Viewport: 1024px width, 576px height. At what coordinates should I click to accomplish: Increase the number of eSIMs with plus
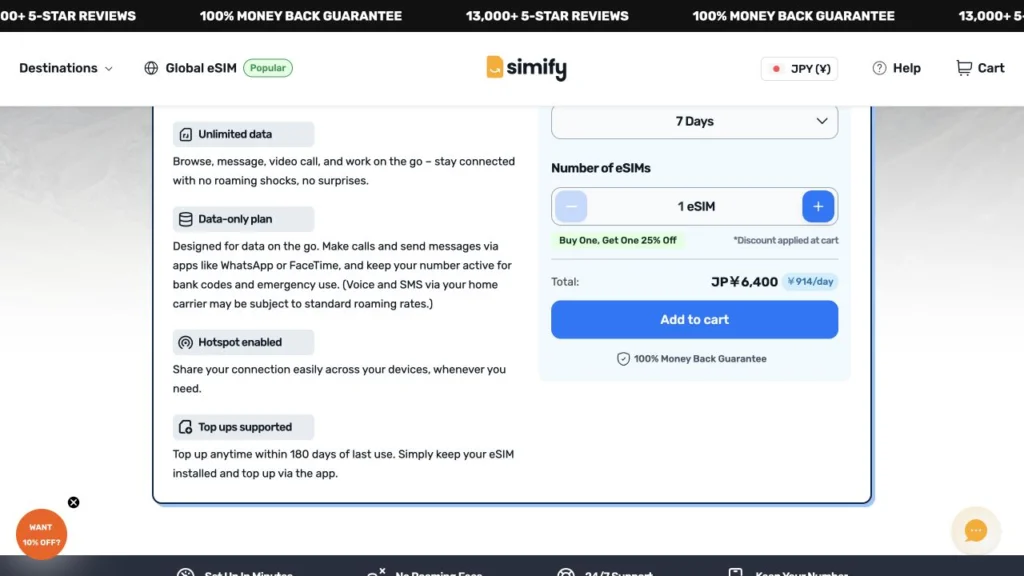tap(818, 206)
